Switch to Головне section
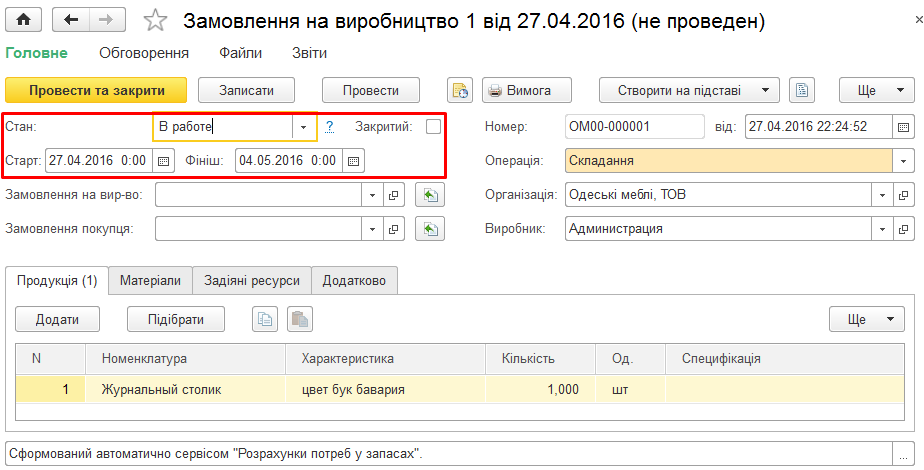The height and width of the screenshot is (470, 924). pos(37,54)
